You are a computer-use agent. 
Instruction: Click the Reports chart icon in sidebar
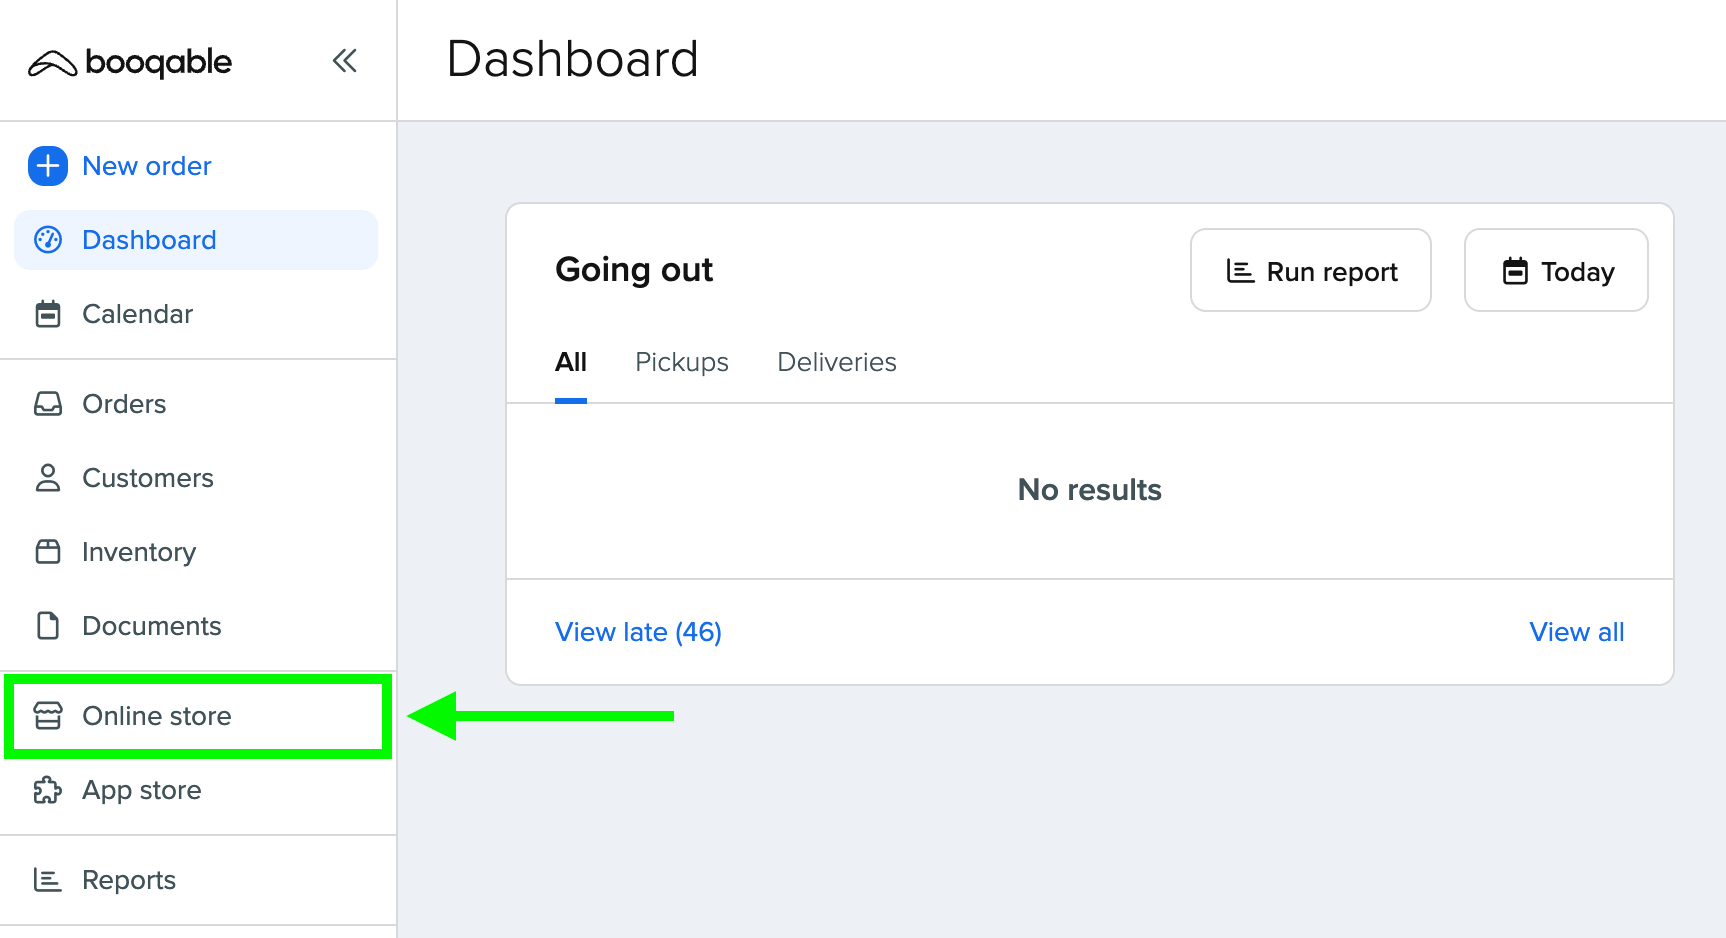(48, 880)
